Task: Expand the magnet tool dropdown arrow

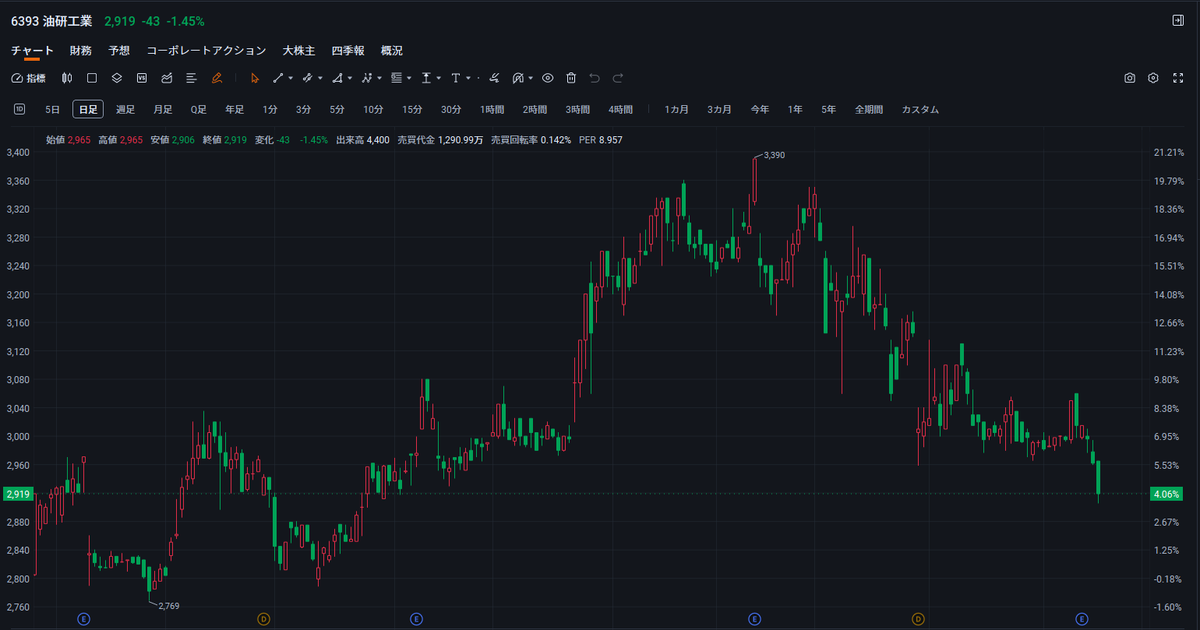Action: [531, 78]
